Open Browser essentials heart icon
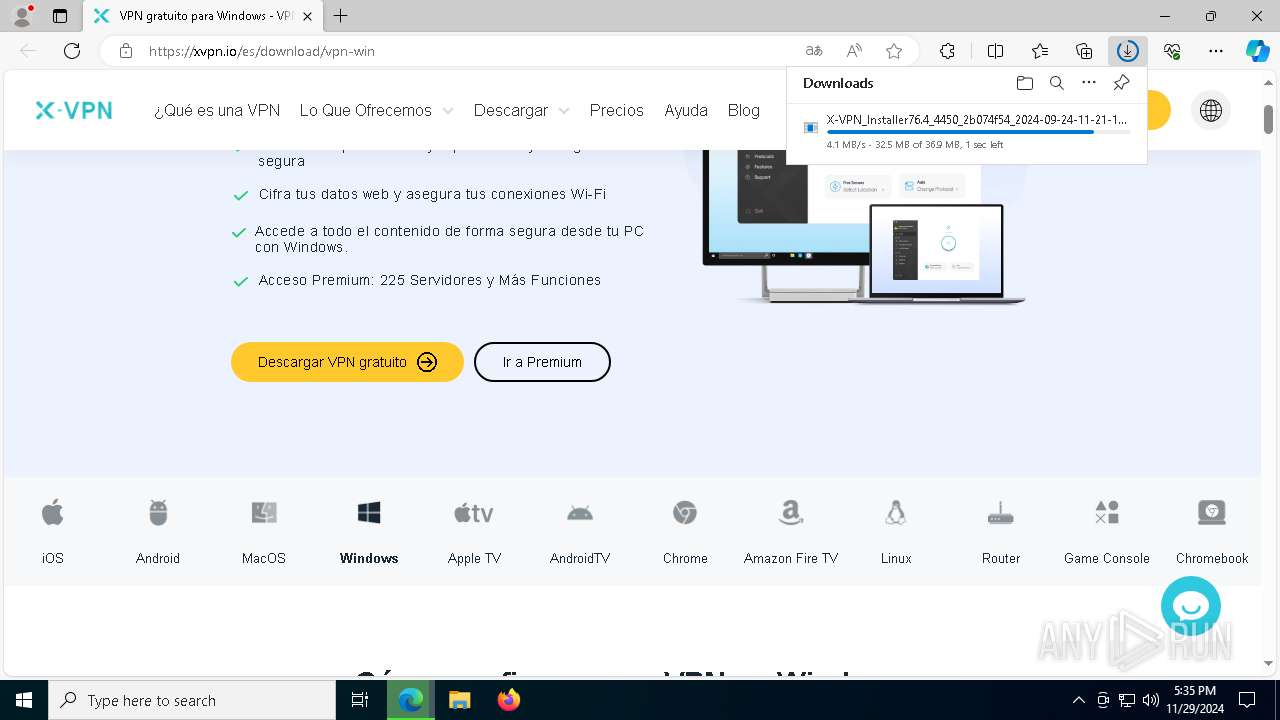1280x720 pixels. point(1172,51)
